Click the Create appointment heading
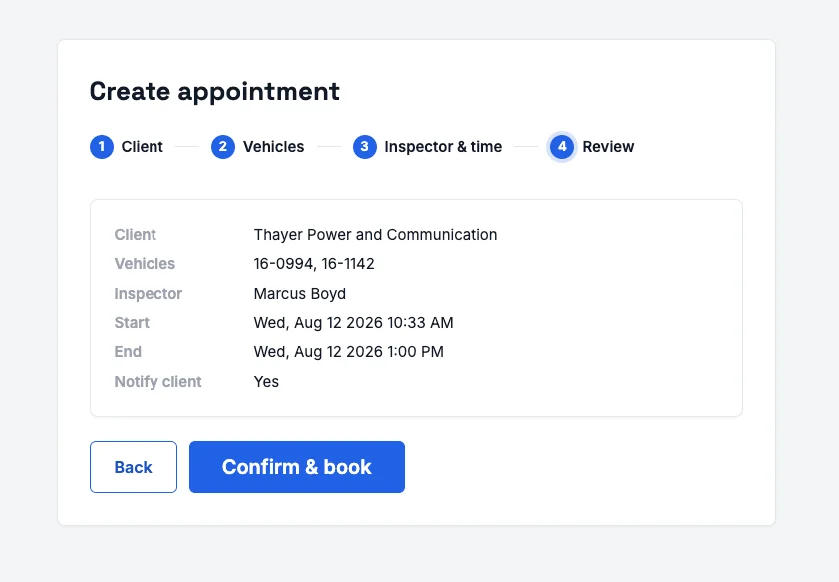839x582 pixels. 215,92
